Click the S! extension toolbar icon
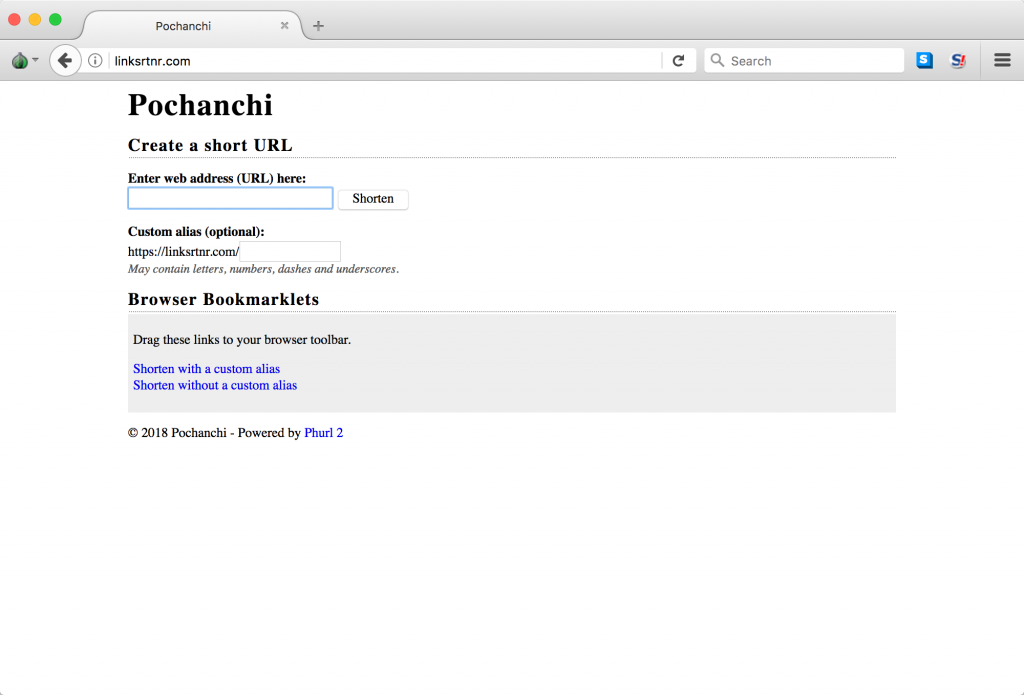This screenshot has width=1024, height=695. click(957, 60)
